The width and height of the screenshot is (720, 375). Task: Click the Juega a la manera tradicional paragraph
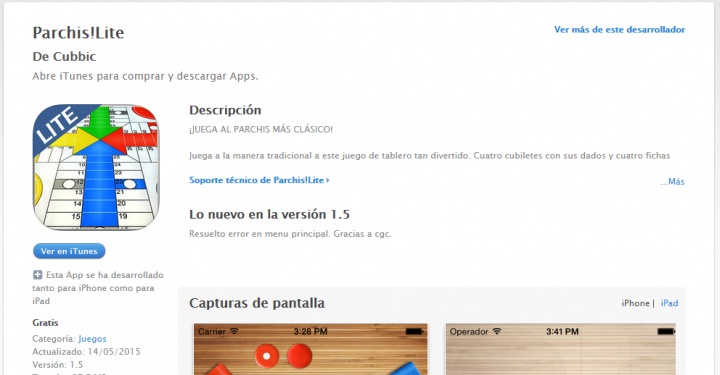point(429,156)
